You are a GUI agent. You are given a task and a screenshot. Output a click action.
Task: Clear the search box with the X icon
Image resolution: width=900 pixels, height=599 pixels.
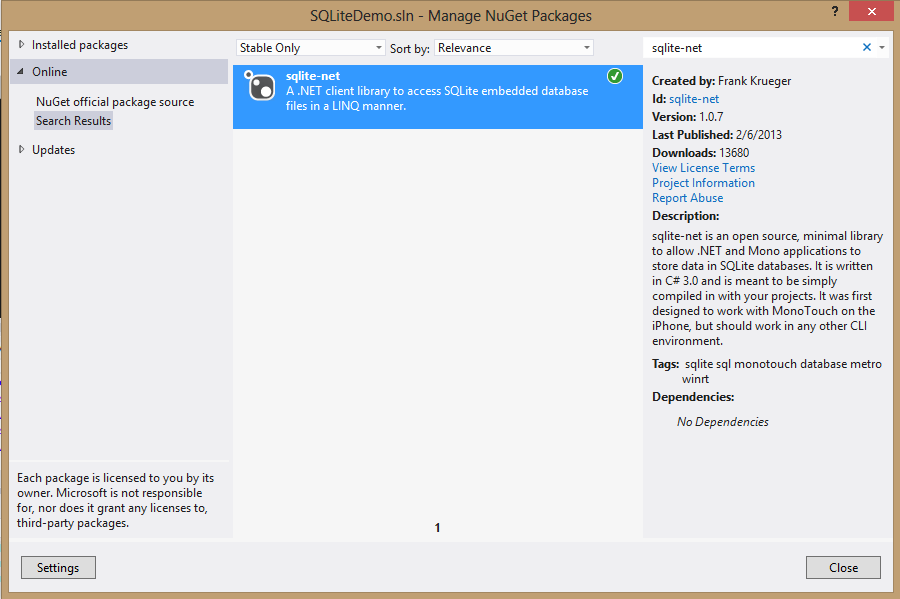pyautogui.click(x=867, y=48)
